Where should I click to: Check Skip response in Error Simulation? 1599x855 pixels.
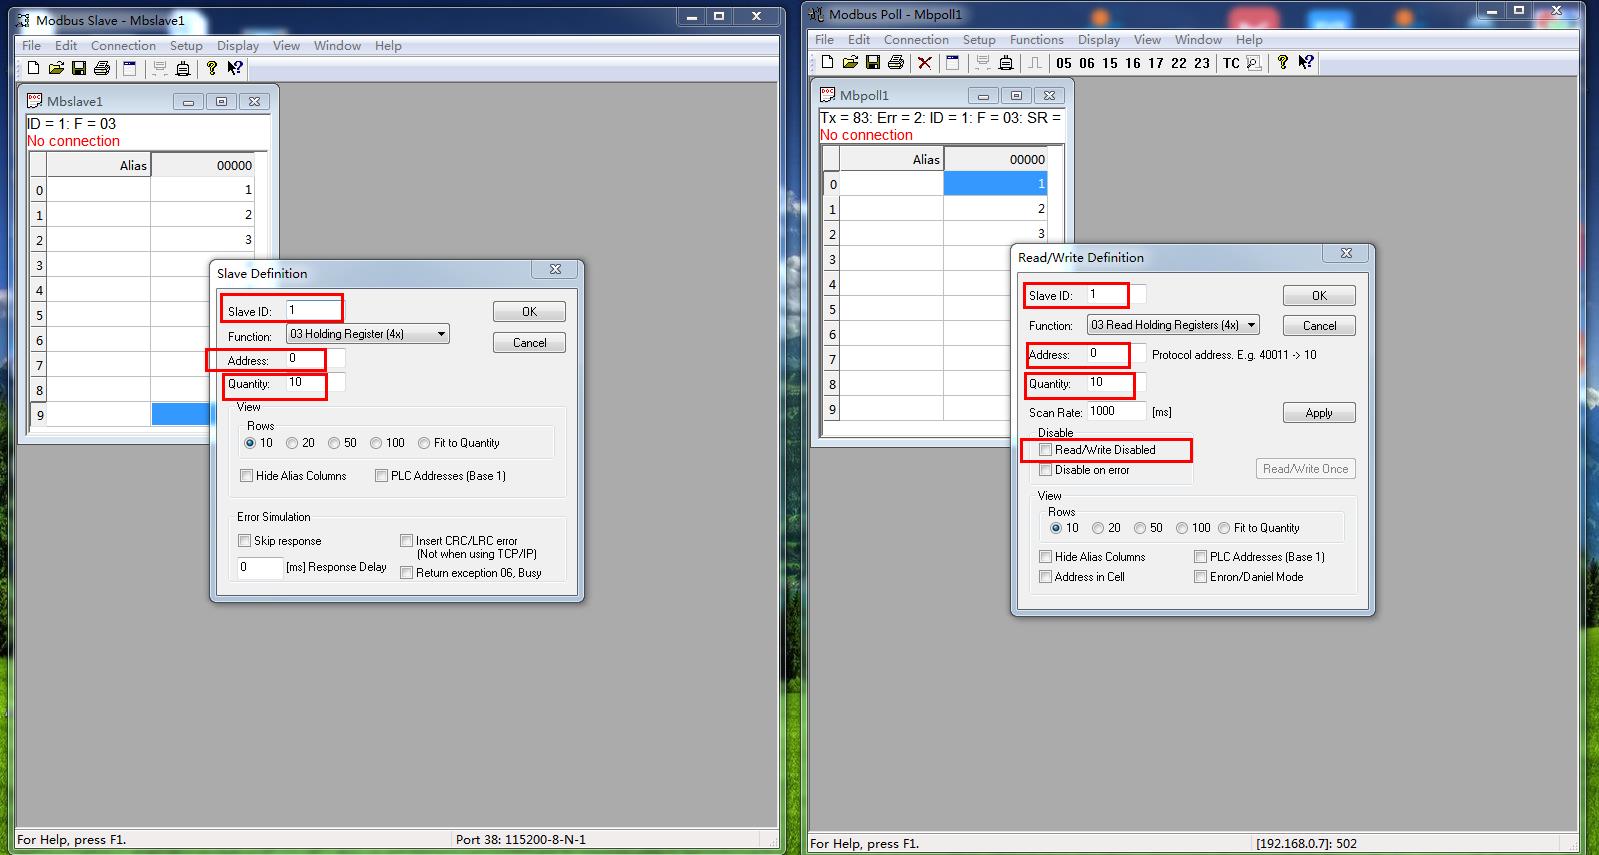[245, 541]
